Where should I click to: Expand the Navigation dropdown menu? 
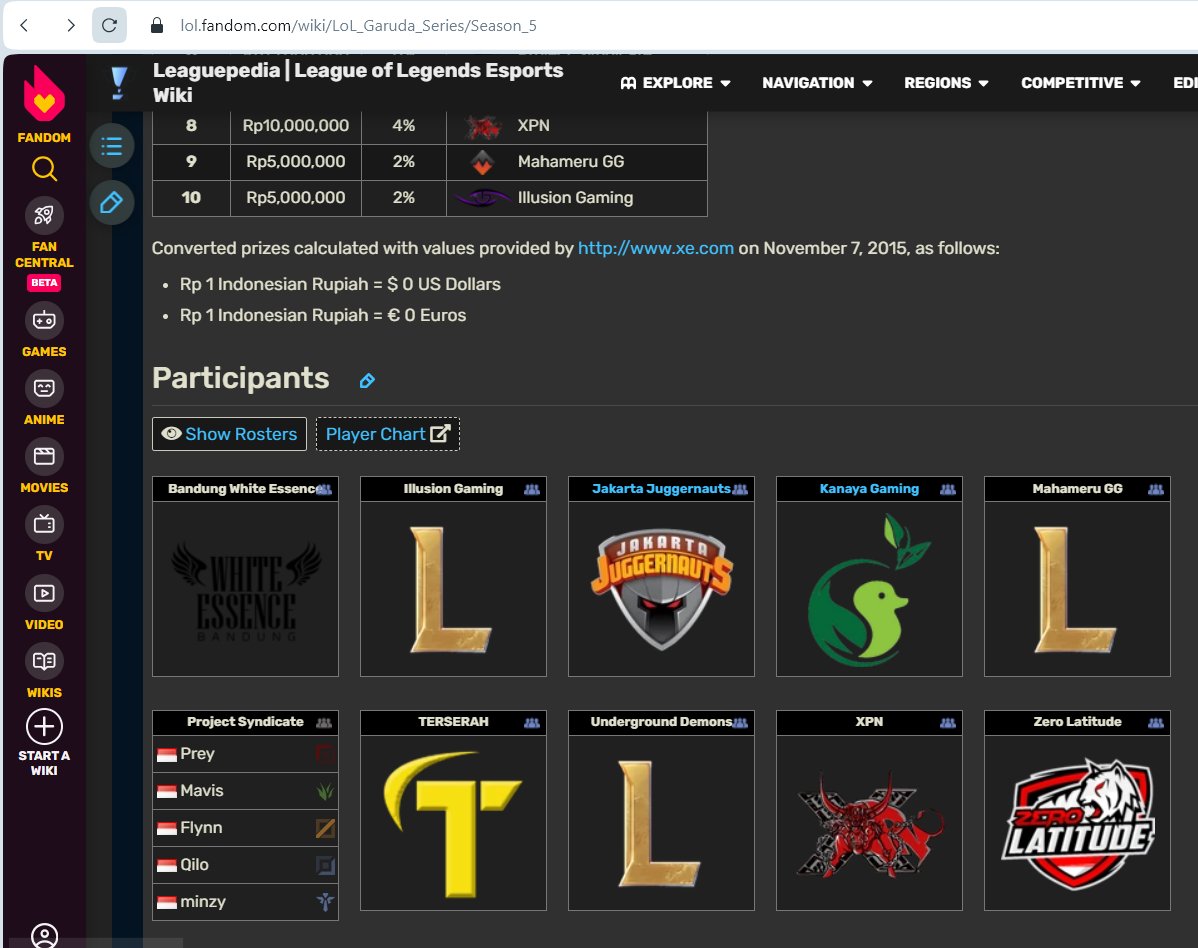[x=817, y=83]
